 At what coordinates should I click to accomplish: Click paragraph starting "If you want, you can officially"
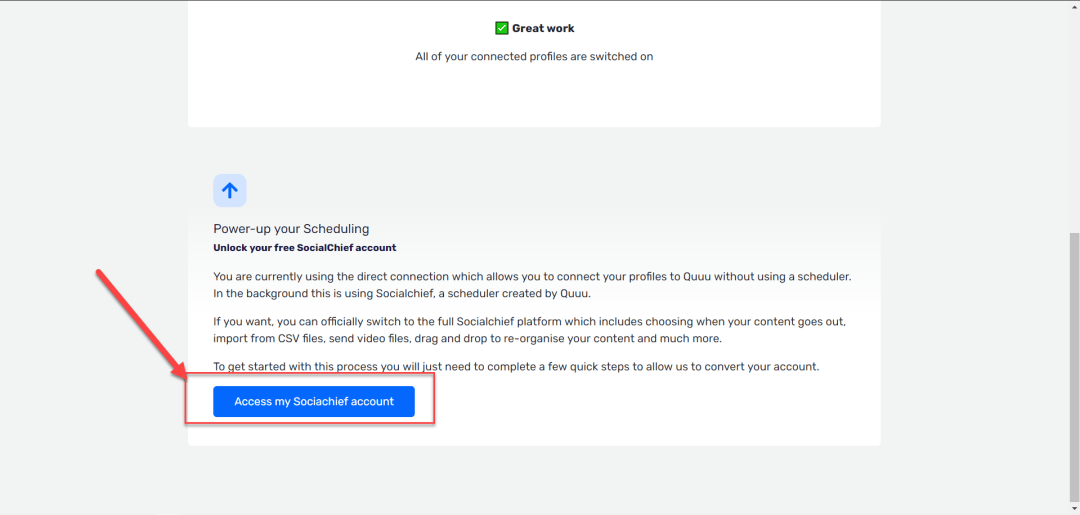tap(529, 330)
